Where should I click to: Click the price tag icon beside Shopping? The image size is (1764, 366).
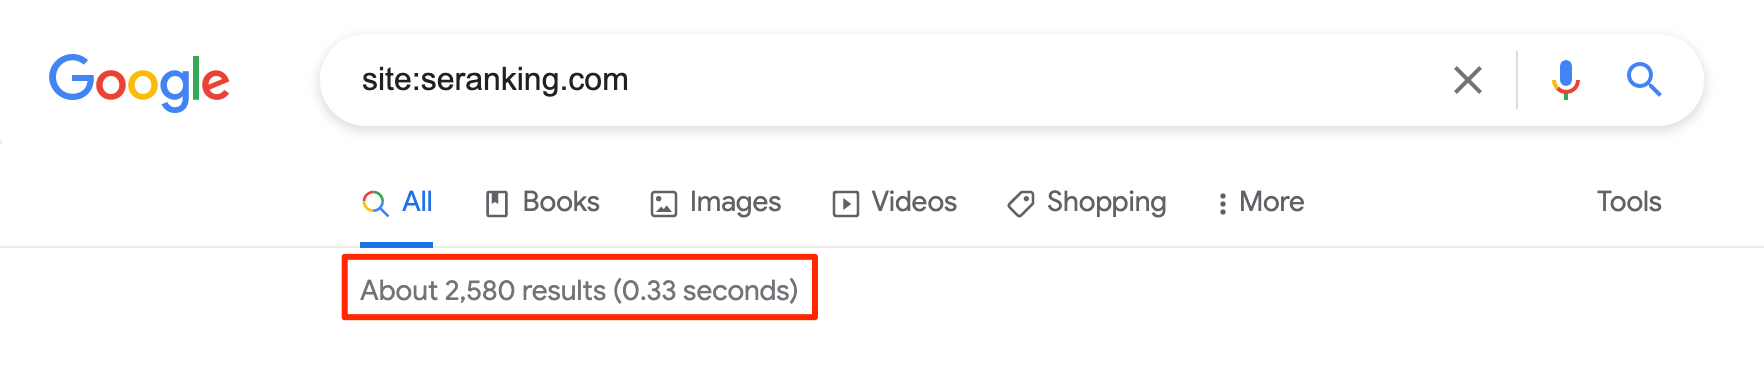pyautogui.click(x=1021, y=204)
